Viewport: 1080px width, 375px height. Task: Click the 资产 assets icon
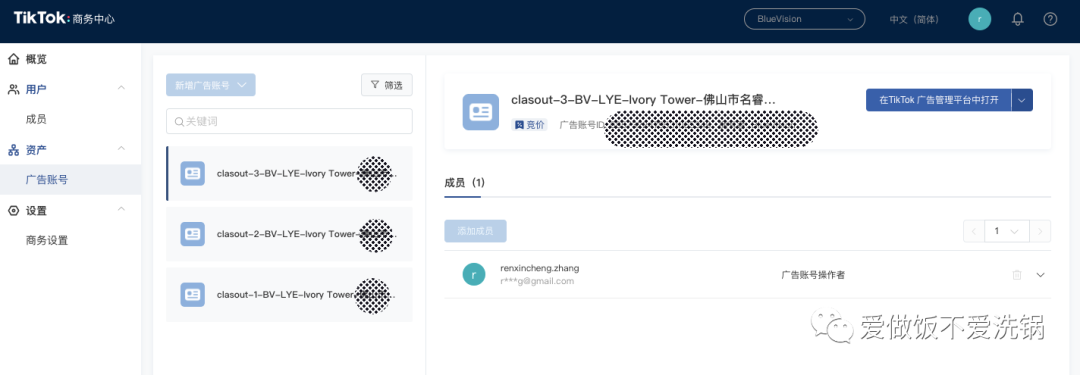pyautogui.click(x=14, y=150)
